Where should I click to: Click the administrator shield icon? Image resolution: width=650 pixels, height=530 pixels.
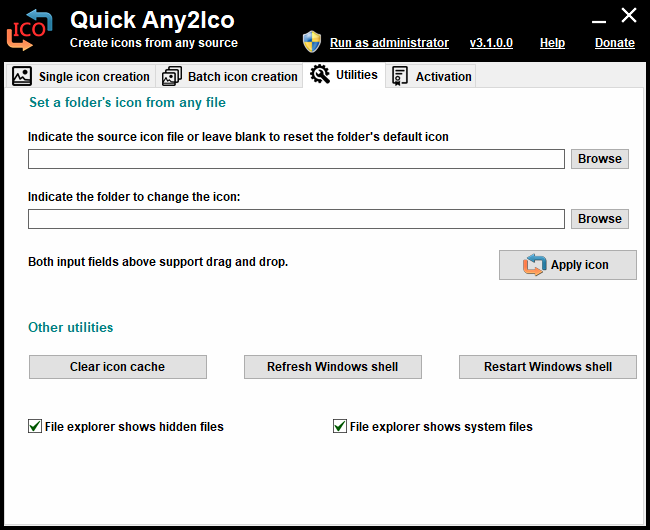pyautogui.click(x=312, y=42)
